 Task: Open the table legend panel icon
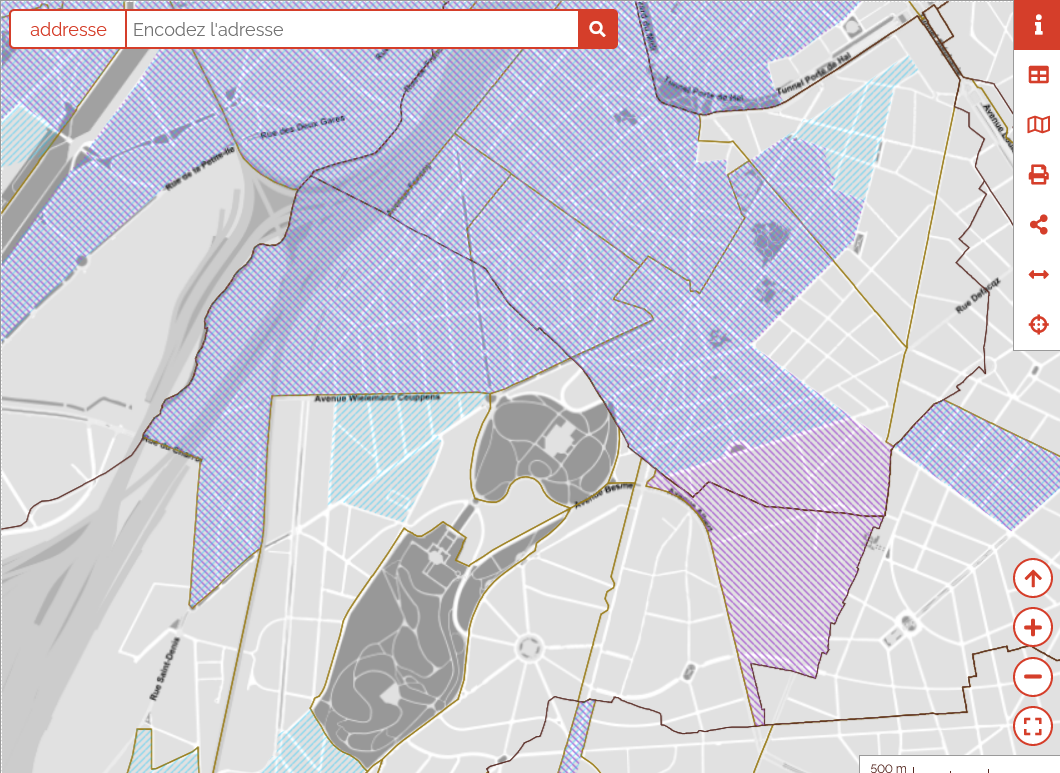pyautogui.click(x=1038, y=75)
